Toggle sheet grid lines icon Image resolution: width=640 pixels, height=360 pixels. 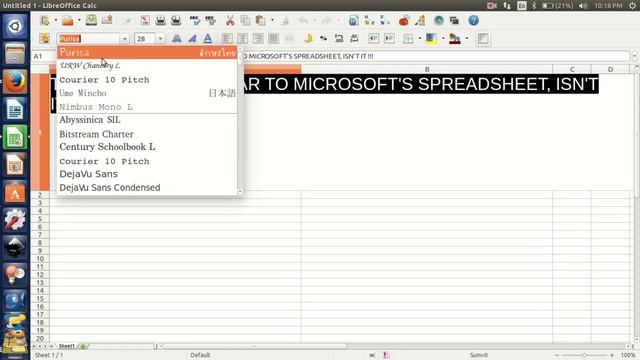[x=483, y=39]
